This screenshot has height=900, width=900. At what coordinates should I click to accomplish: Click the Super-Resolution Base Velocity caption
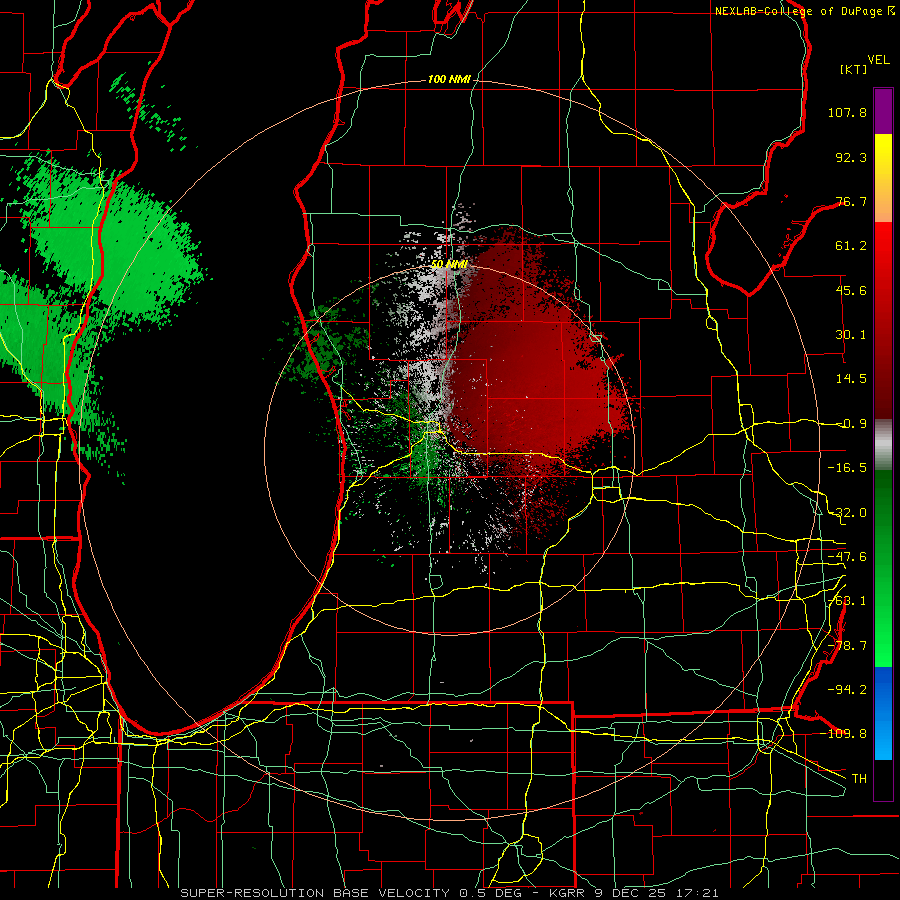449,893
